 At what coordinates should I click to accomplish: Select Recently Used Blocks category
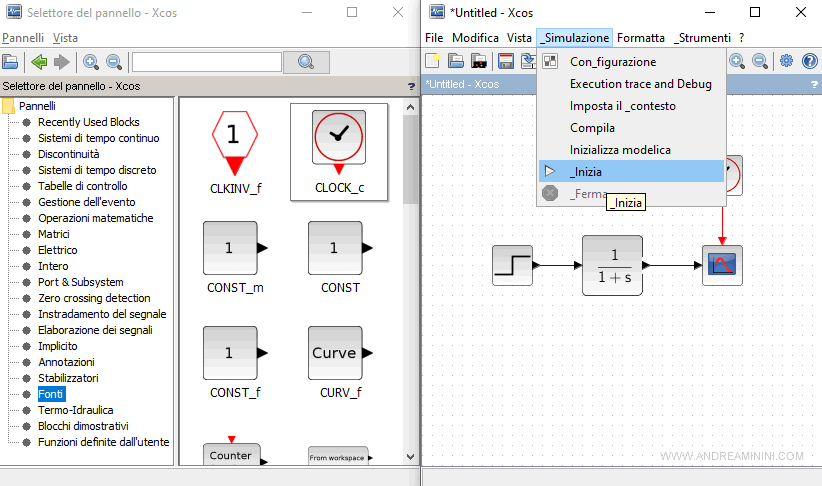tap(89, 122)
